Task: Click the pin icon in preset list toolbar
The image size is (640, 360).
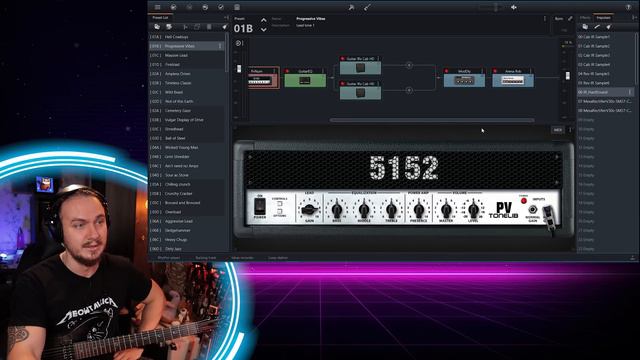Action: pyautogui.click(x=224, y=27)
